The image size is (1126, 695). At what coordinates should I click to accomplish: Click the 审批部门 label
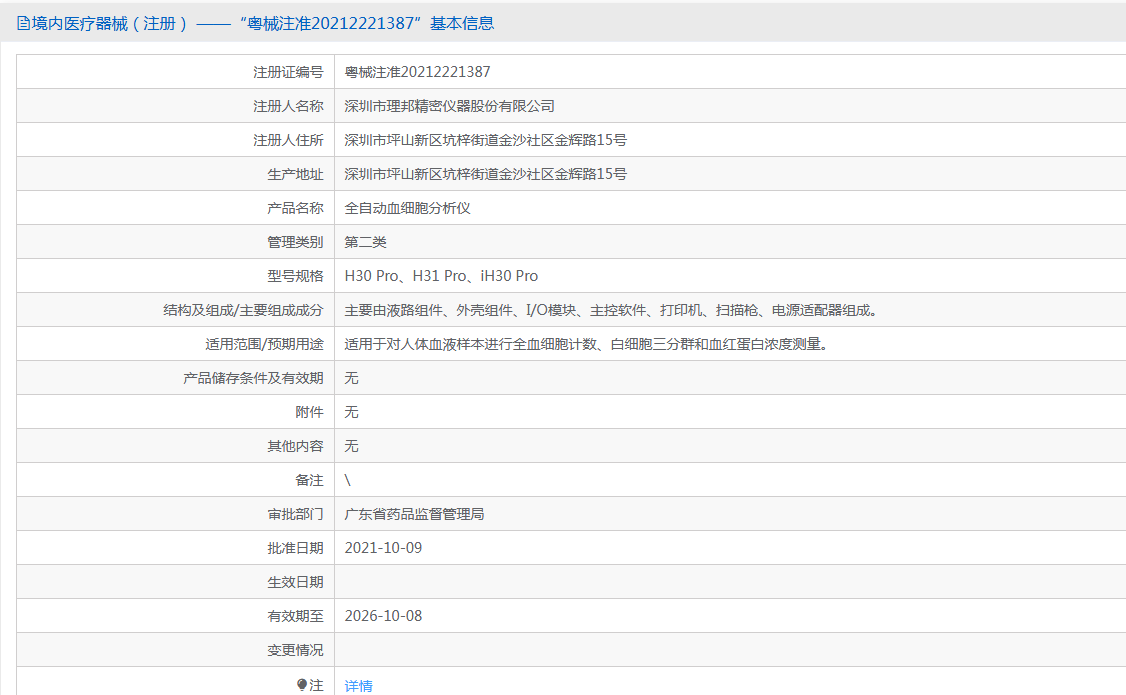click(x=295, y=514)
